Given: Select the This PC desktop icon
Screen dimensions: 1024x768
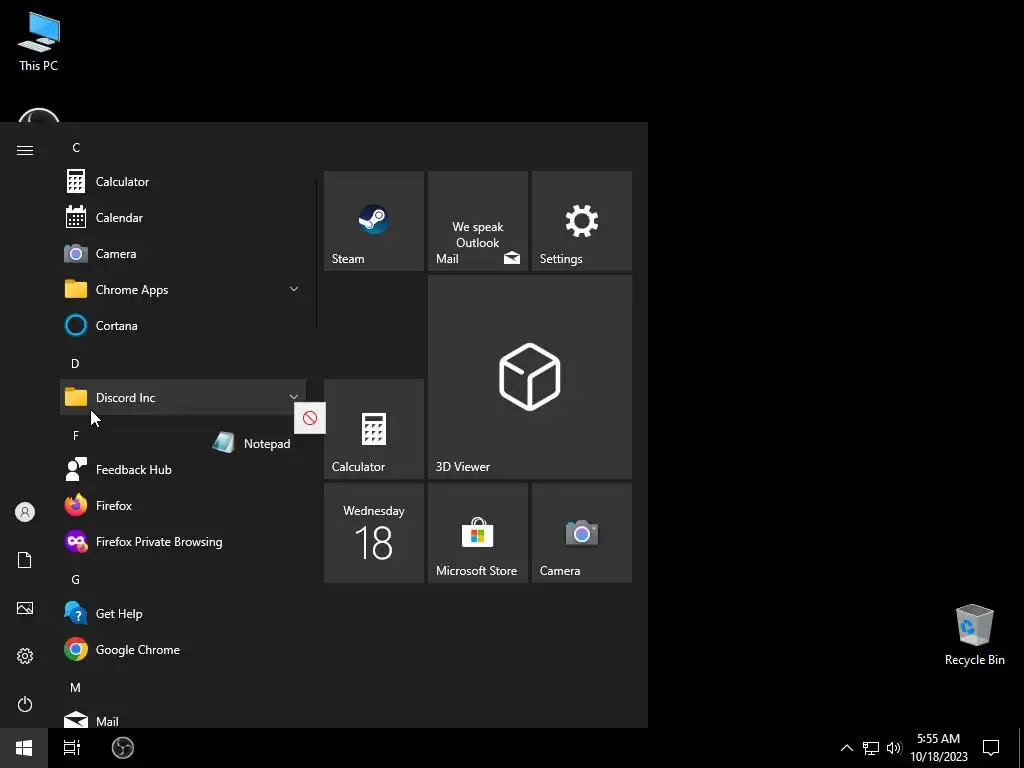Looking at the screenshot, I should pos(39,41).
